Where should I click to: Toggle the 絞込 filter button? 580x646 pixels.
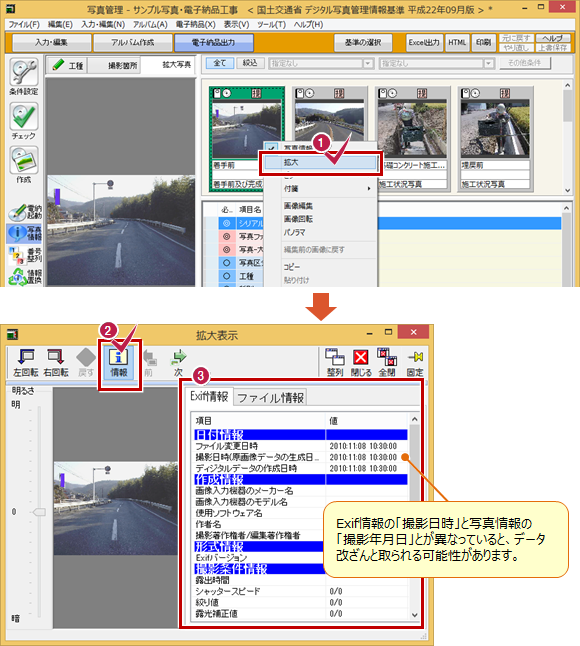250,63
